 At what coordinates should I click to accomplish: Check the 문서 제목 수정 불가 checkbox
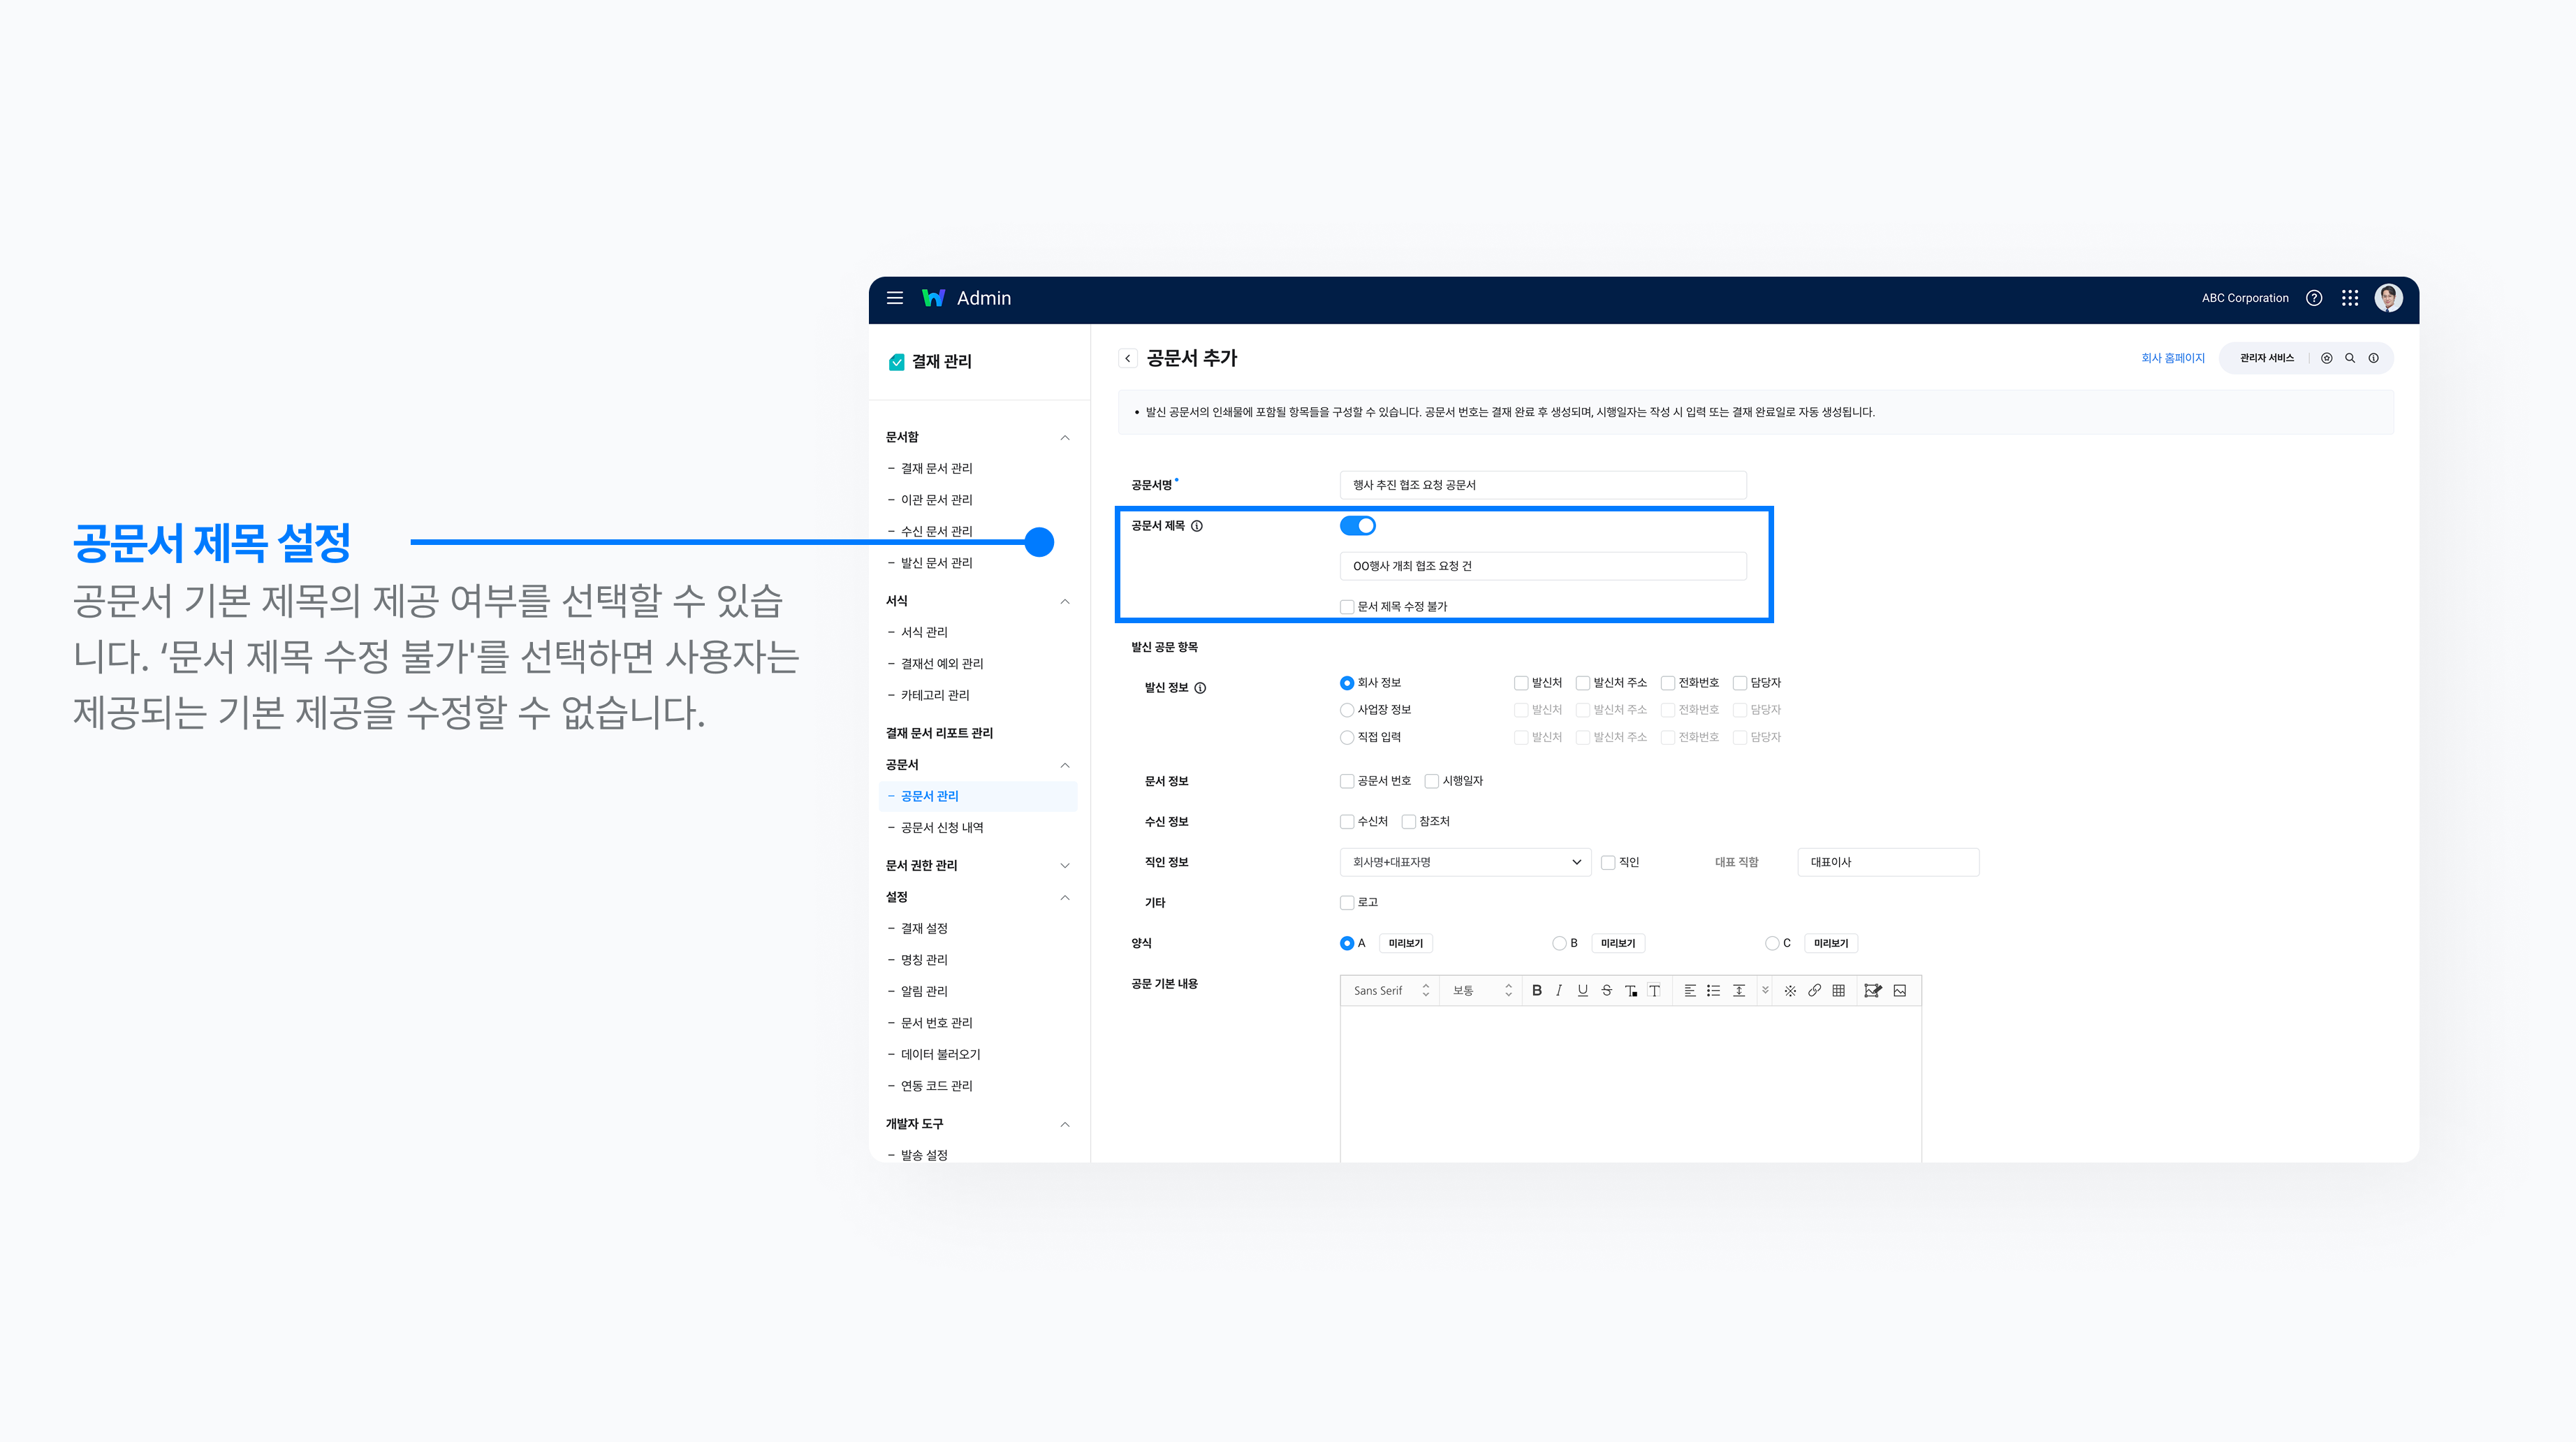pos(1347,607)
